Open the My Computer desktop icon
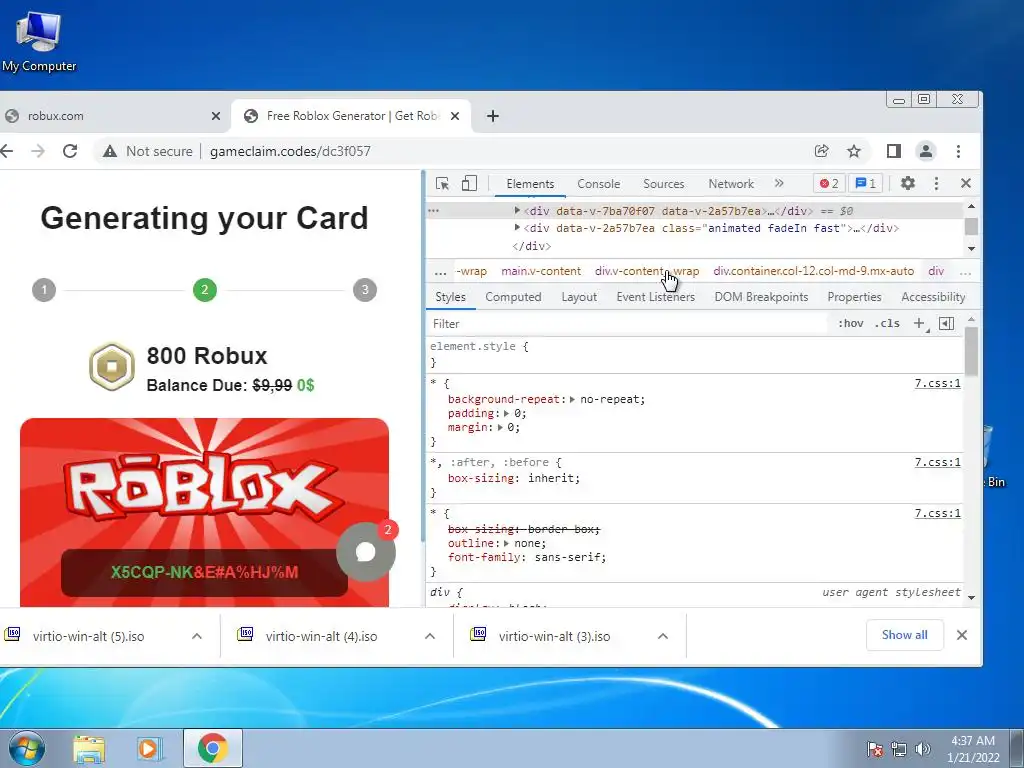 pos(39,42)
